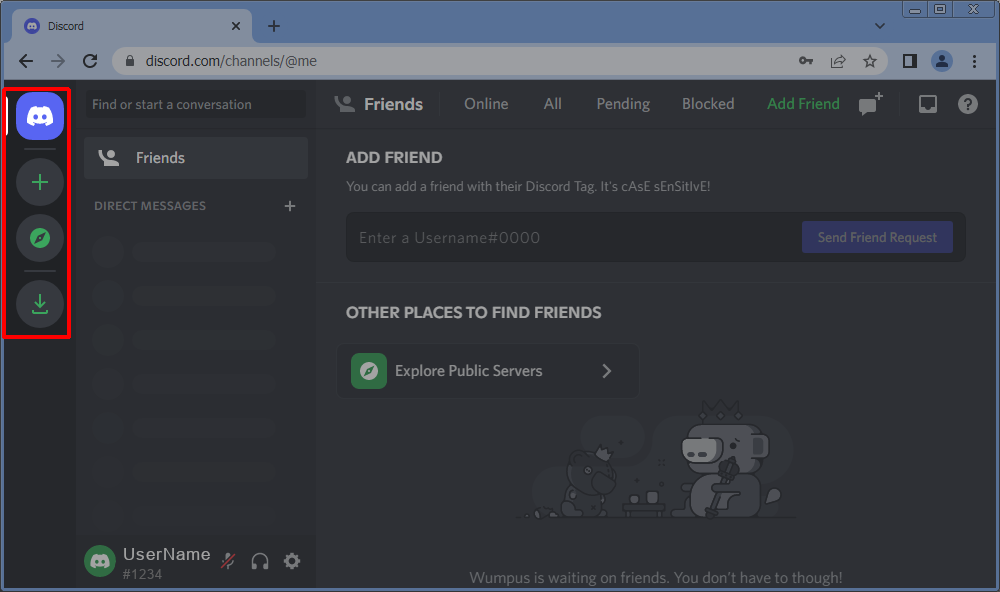Open Discord Home direct messages icon
Screen dimensions: 1000x592
pos(40,116)
